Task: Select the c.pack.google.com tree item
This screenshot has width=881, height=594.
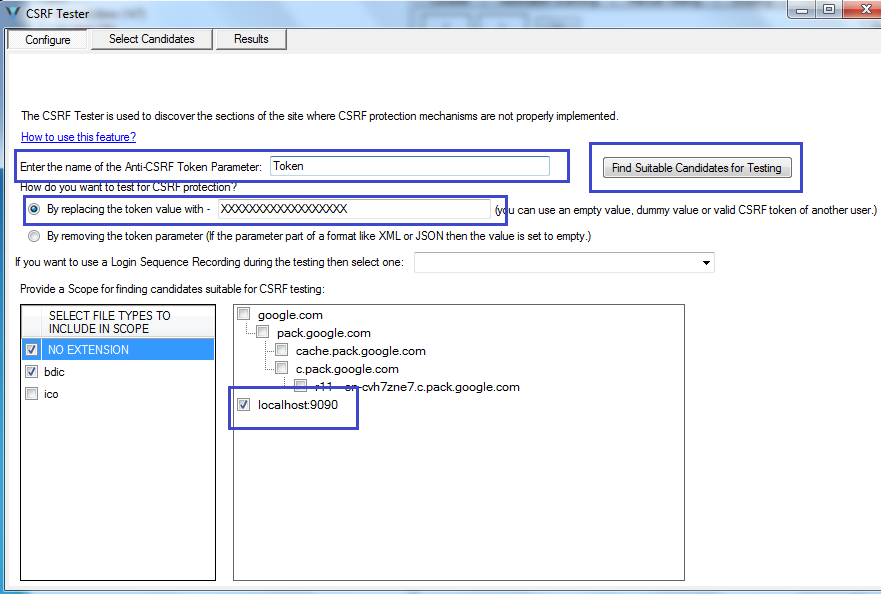Action: (281, 367)
